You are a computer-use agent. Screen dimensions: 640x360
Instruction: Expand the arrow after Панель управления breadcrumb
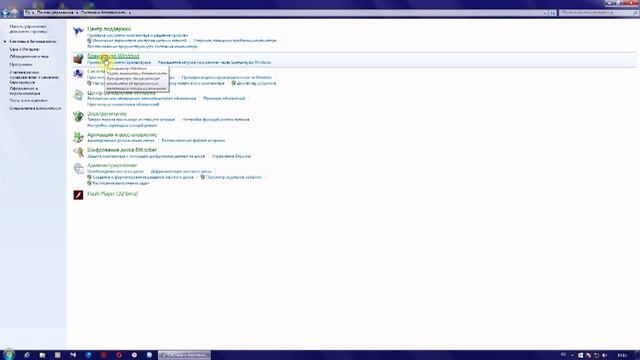pyautogui.click(x=77, y=13)
